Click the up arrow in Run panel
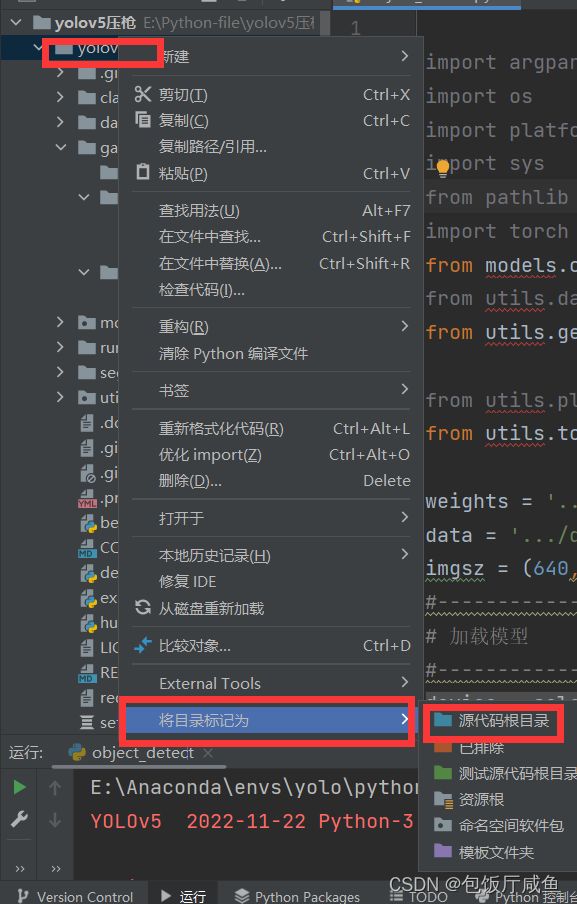 pos(55,787)
